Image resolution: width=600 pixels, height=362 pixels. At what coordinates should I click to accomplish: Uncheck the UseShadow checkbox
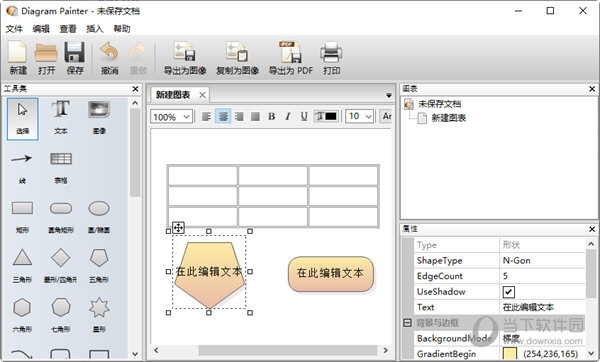509,292
